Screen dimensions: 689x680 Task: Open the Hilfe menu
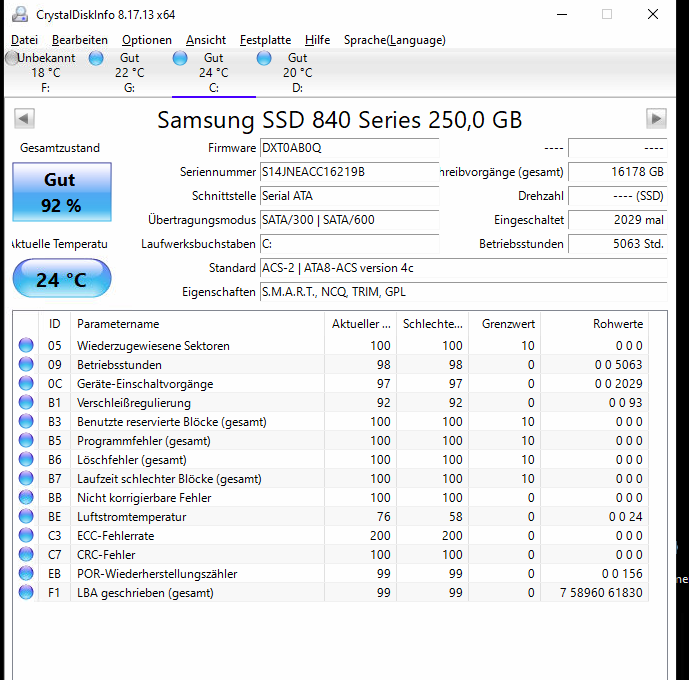tap(317, 40)
